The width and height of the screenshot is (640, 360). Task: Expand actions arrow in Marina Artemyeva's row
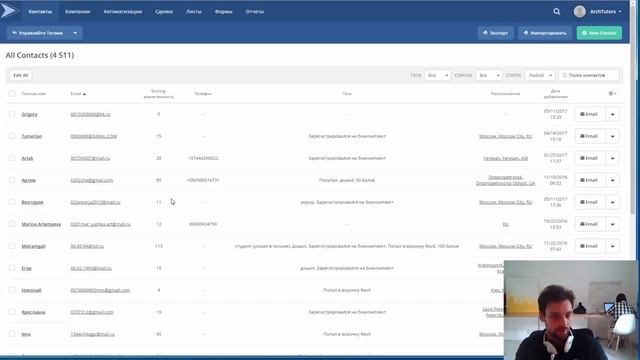(x=612, y=224)
